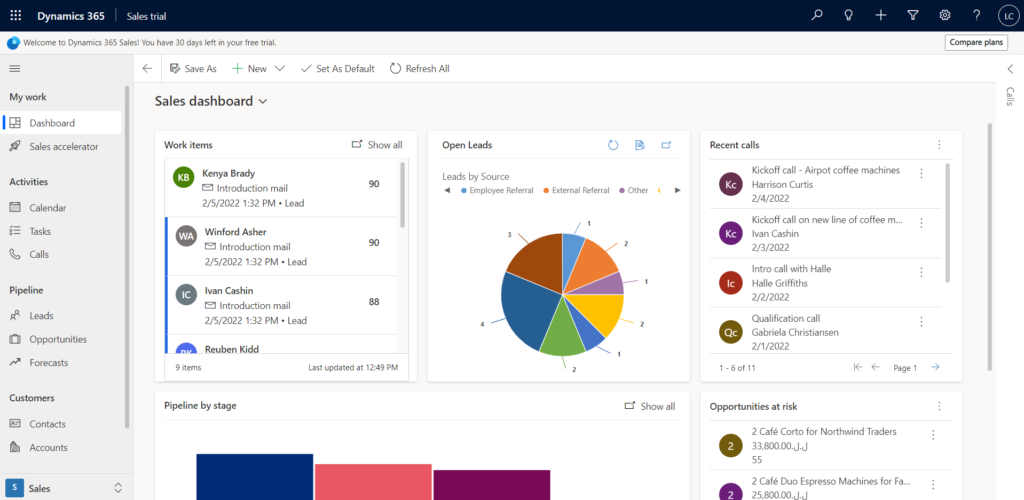
Task: Open Ivan Cashin work item
Action: (281, 305)
